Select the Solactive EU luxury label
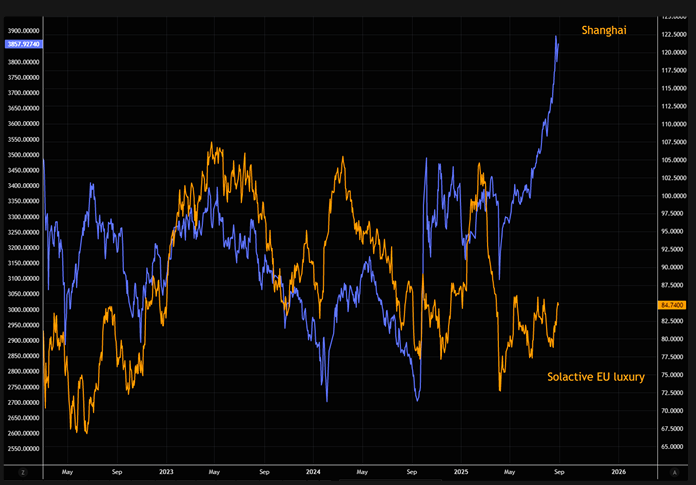The width and height of the screenshot is (696, 485). pyautogui.click(x=595, y=377)
